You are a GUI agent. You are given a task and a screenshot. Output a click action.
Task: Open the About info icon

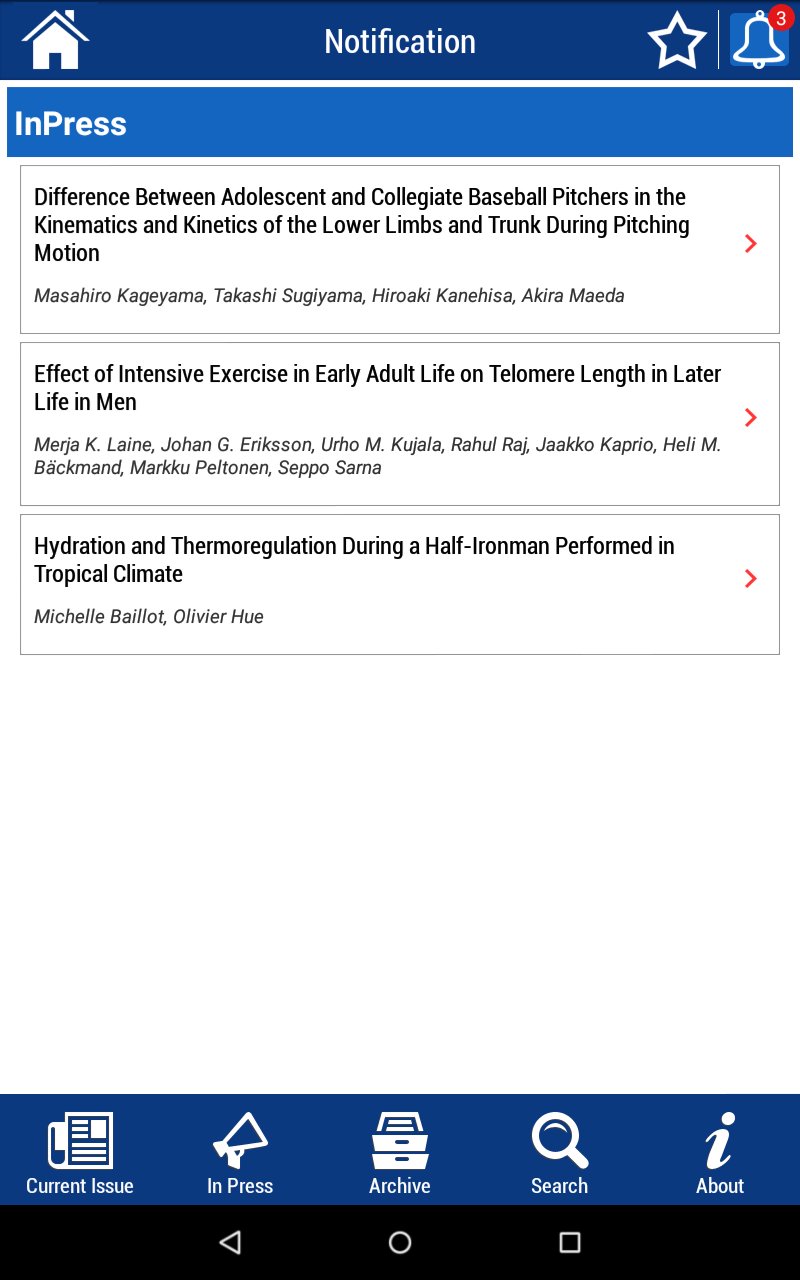(x=720, y=1140)
